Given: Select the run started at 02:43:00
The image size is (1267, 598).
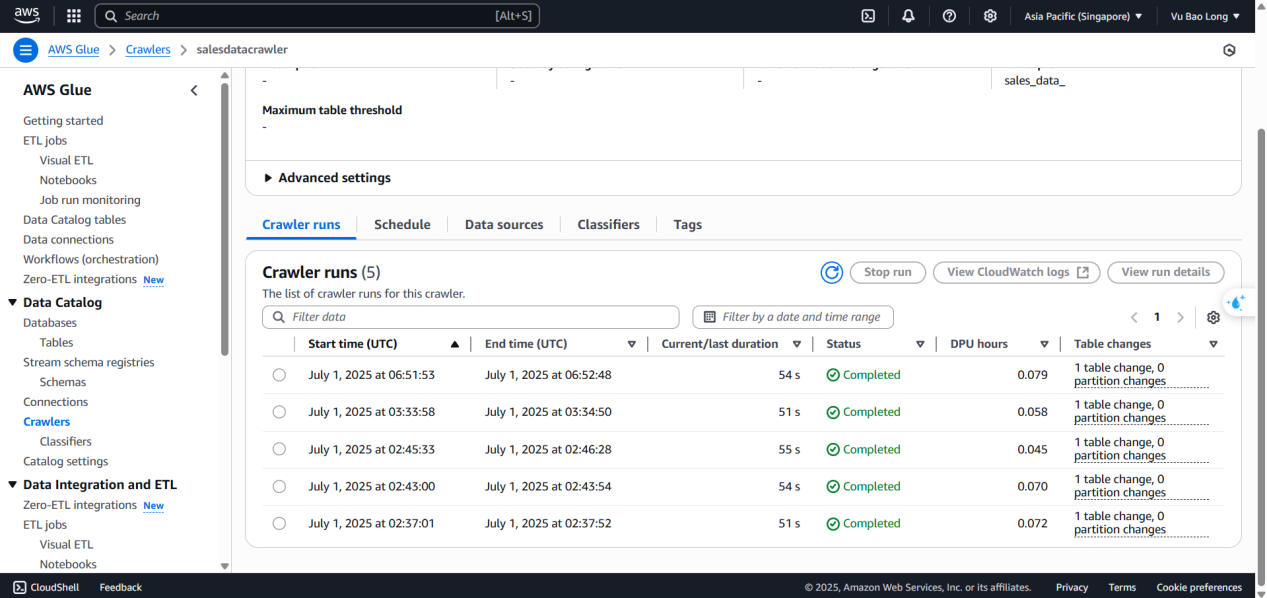Looking at the screenshot, I should 279,486.
